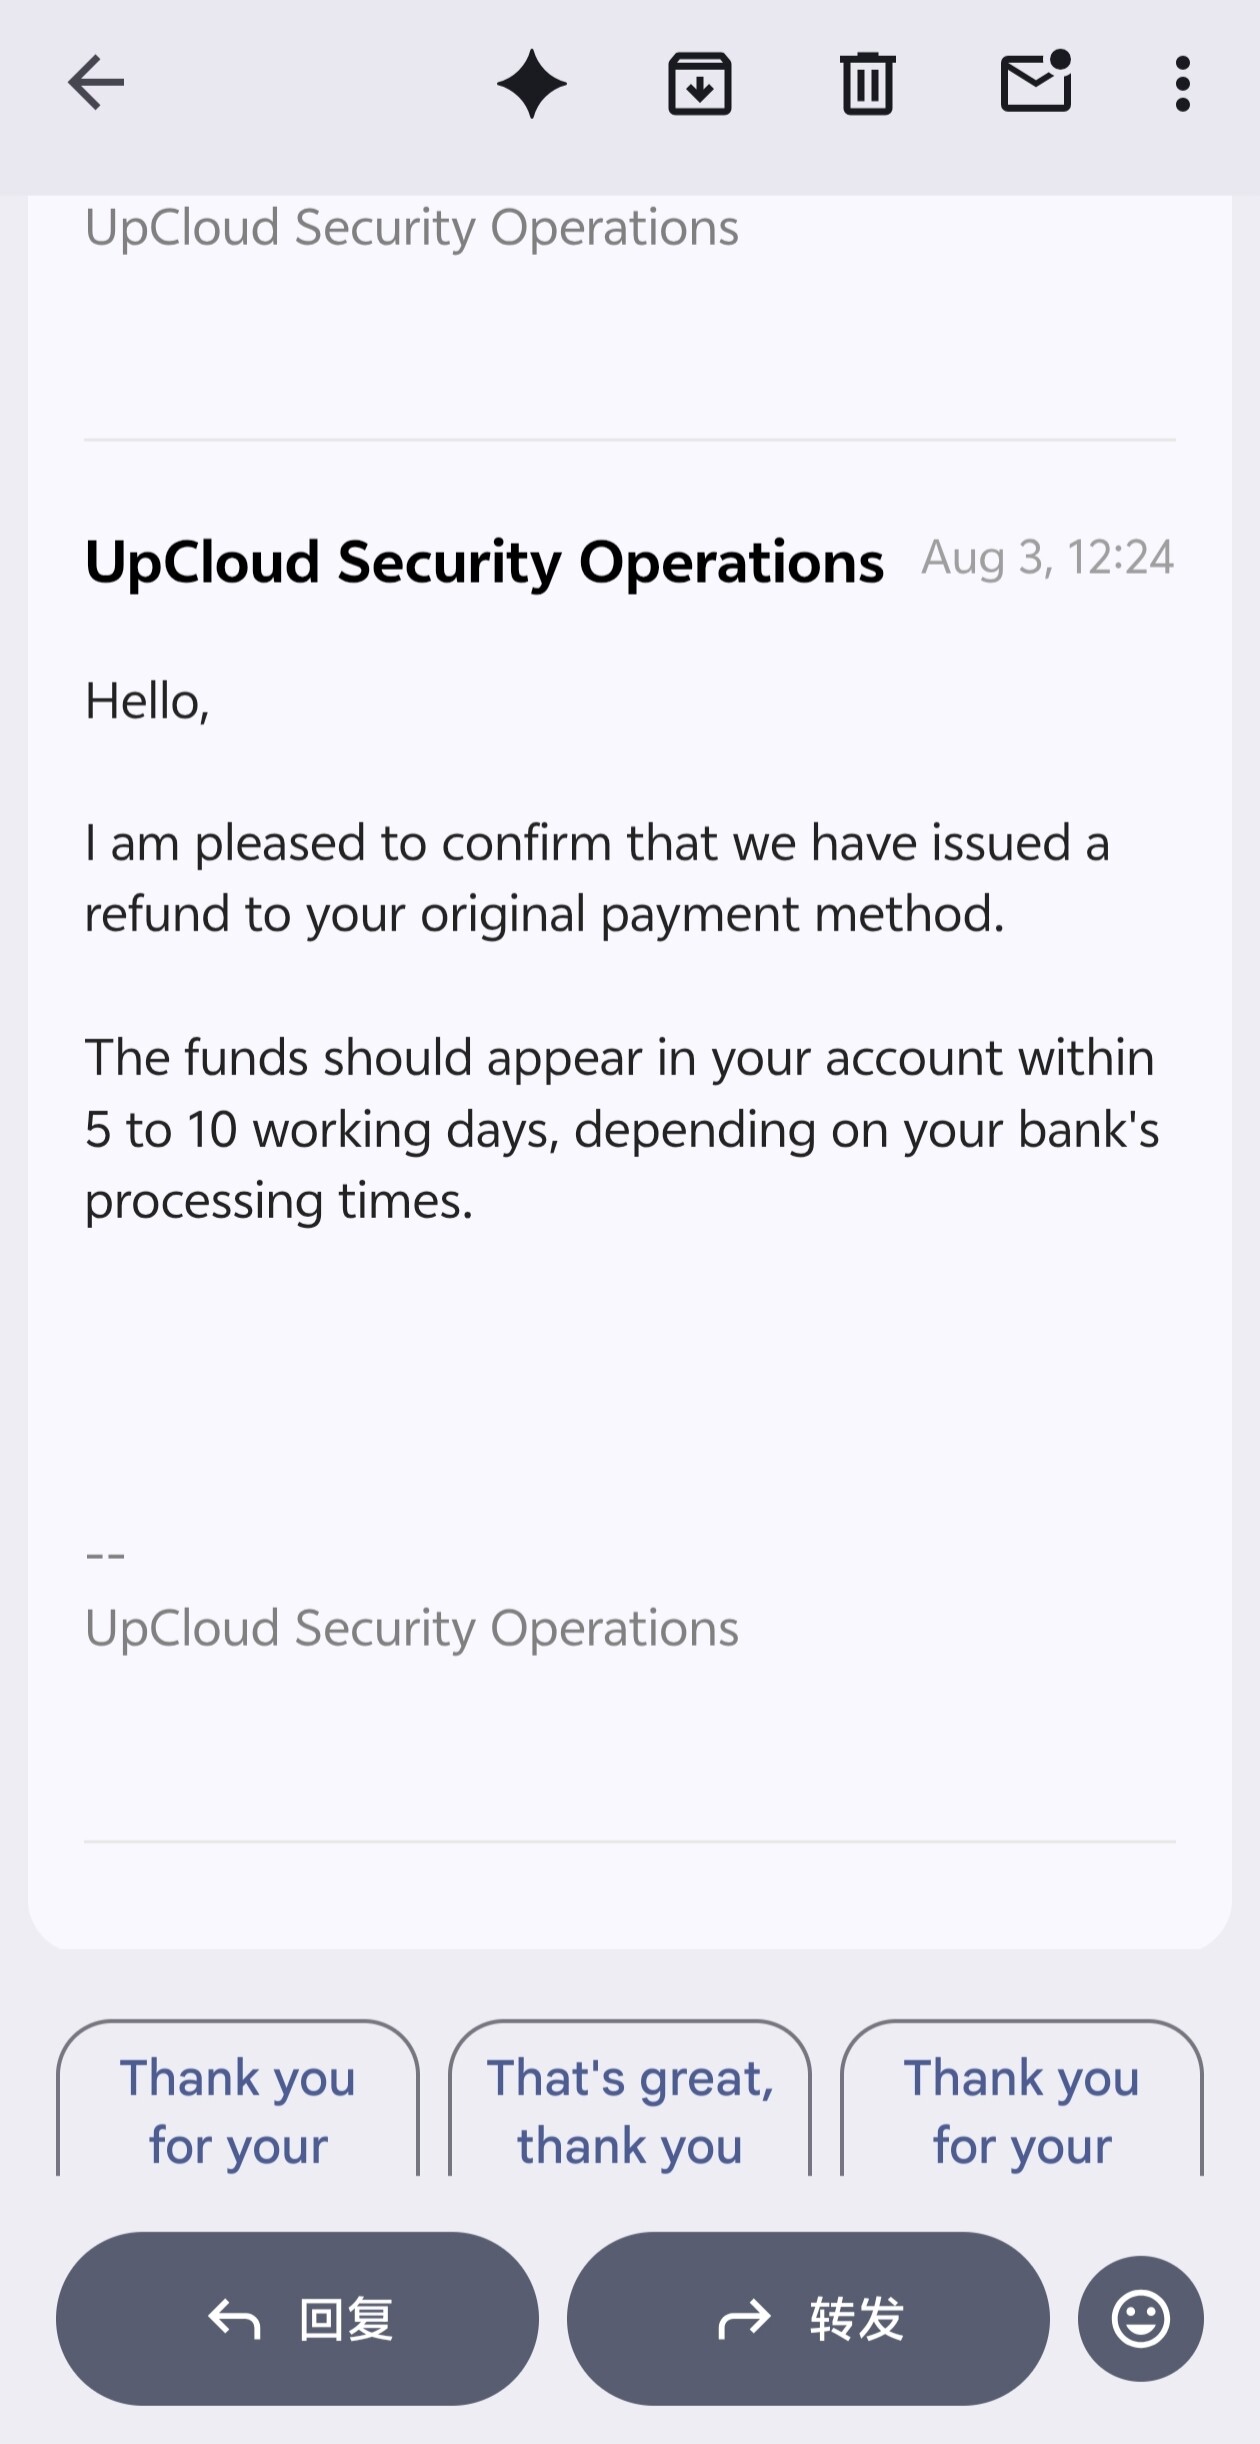Expand the UpCloud Security Operations sender header

(484, 561)
